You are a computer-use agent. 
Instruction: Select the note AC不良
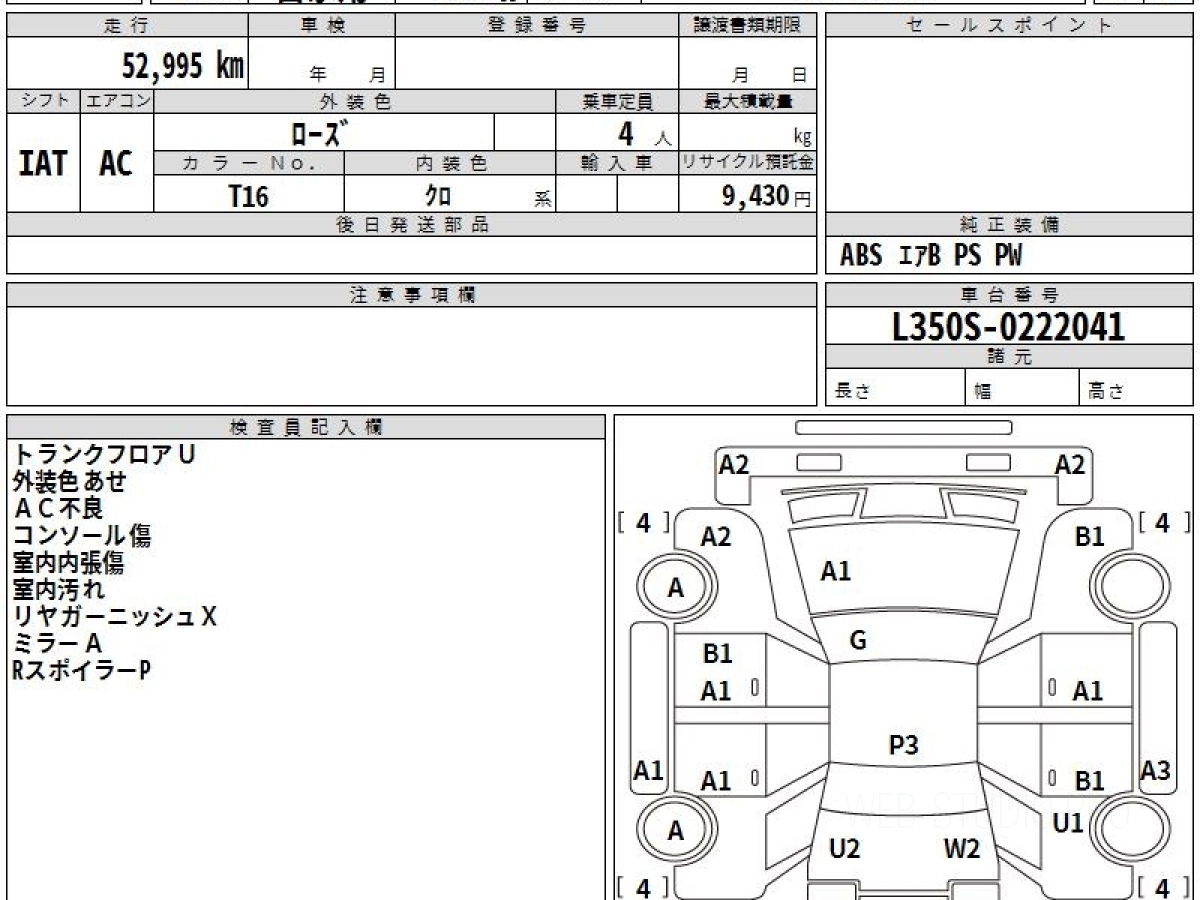pyautogui.click(x=58, y=508)
